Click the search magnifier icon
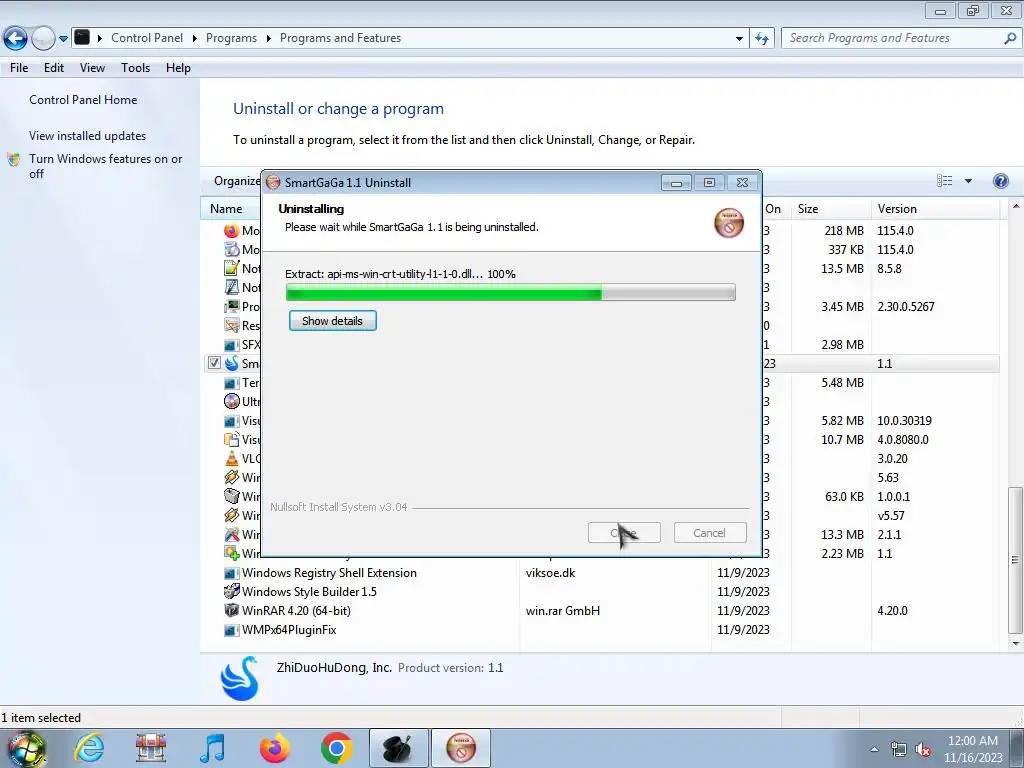This screenshot has width=1024, height=768. click(1010, 39)
